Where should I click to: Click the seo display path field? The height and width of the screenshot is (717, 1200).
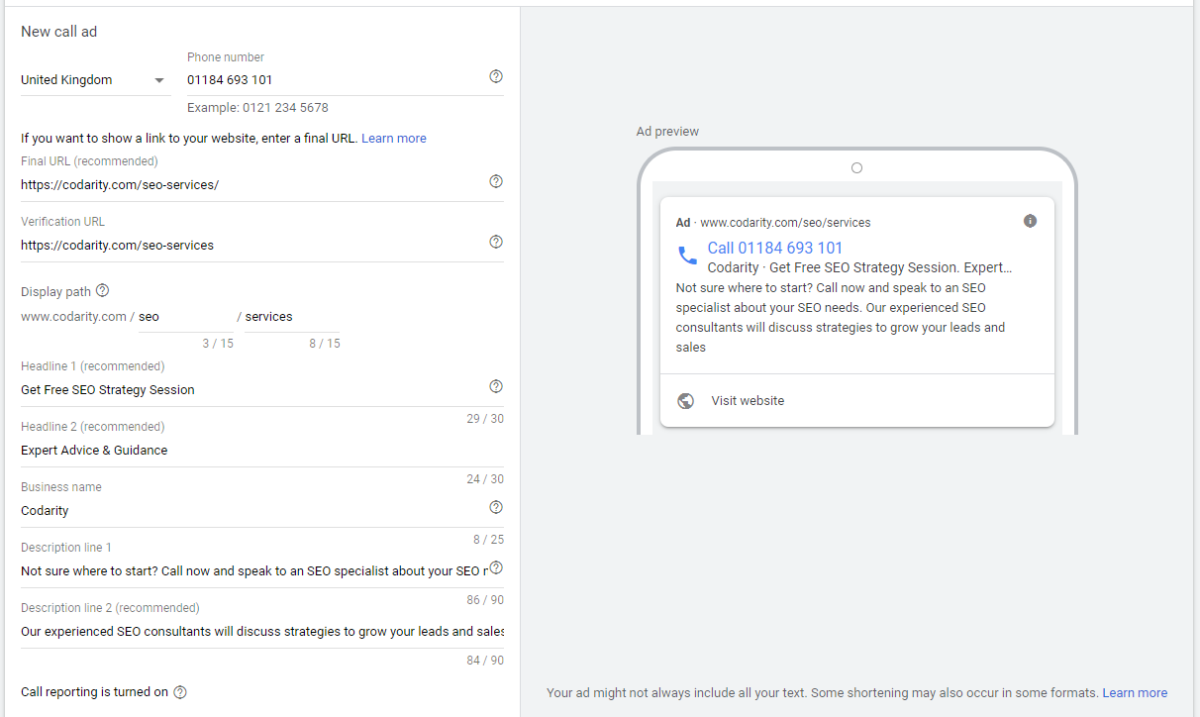pos(185,316)
